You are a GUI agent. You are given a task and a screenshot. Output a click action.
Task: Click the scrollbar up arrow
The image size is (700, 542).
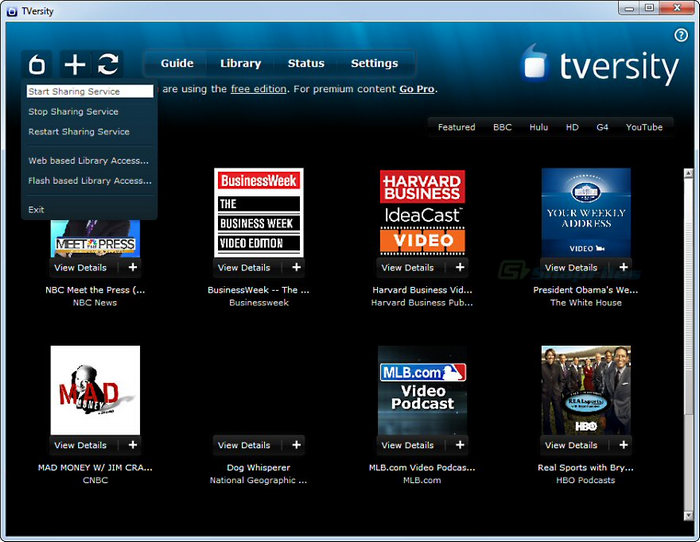tap(688, 173)
